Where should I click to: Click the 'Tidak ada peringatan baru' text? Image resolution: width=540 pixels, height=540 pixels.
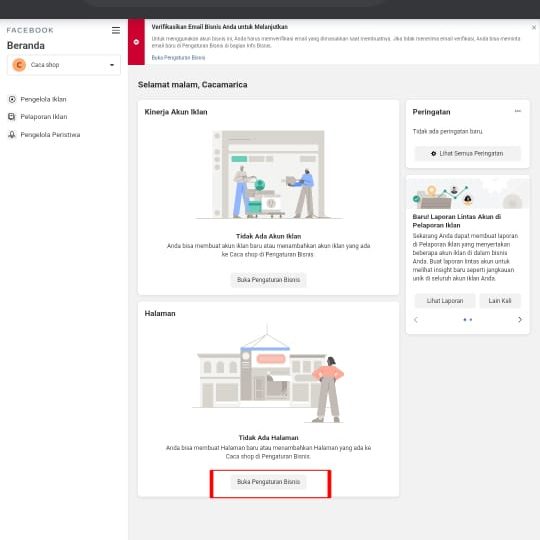pos(447,131)
